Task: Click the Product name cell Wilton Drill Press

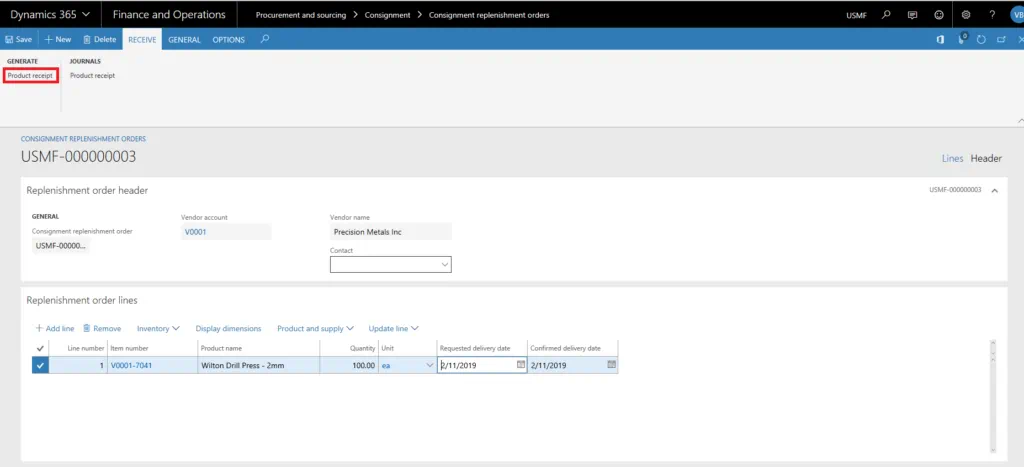Action: click(x=259, y=366)
